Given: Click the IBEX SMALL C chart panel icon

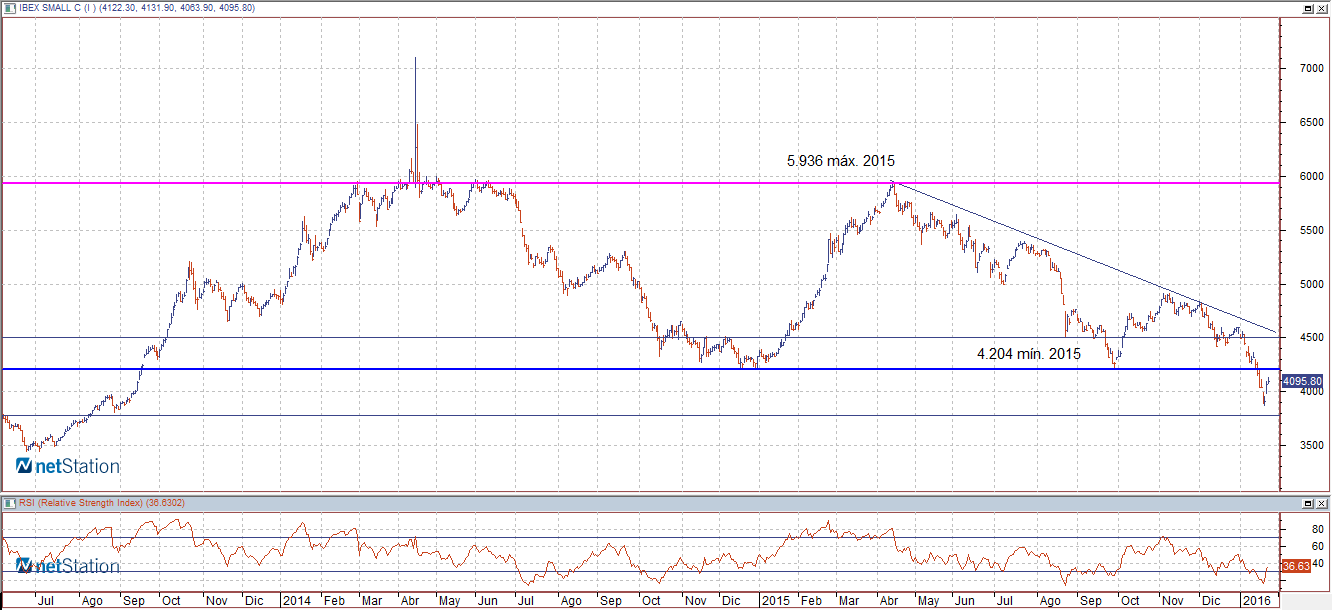Looking at the screenshot, I should tap(8, 8).
